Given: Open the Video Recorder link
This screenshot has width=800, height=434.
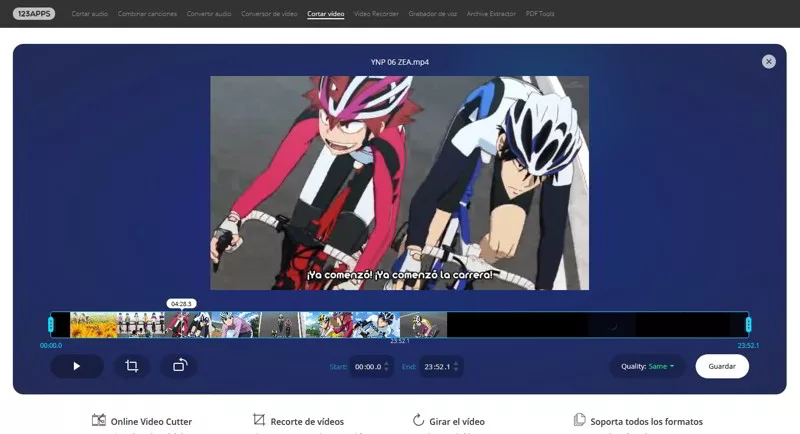Looking at the screenshot, I should tap(377, 14).
